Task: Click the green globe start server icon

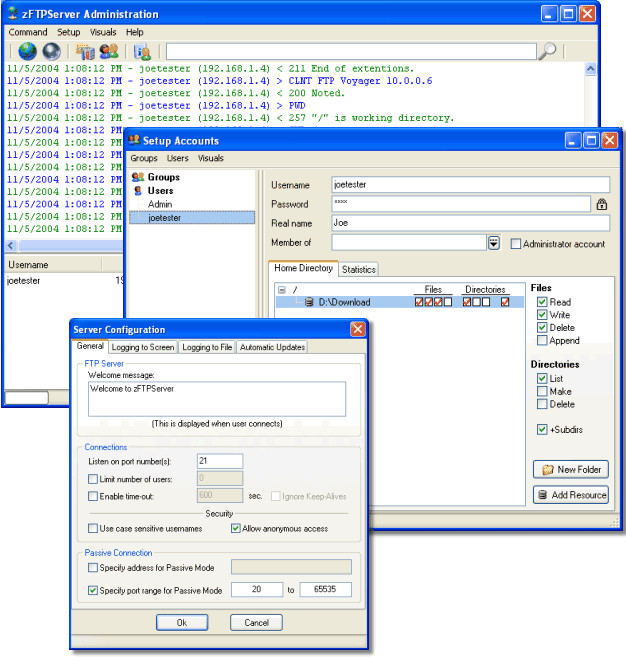Action: pyautogui.click(x=27, y=51)
